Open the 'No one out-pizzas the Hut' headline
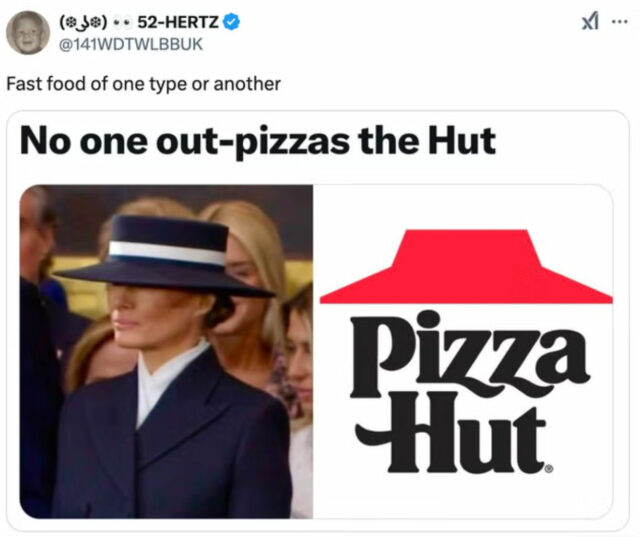This screenshot has width=640, height=537. click(x=258, y=141)
